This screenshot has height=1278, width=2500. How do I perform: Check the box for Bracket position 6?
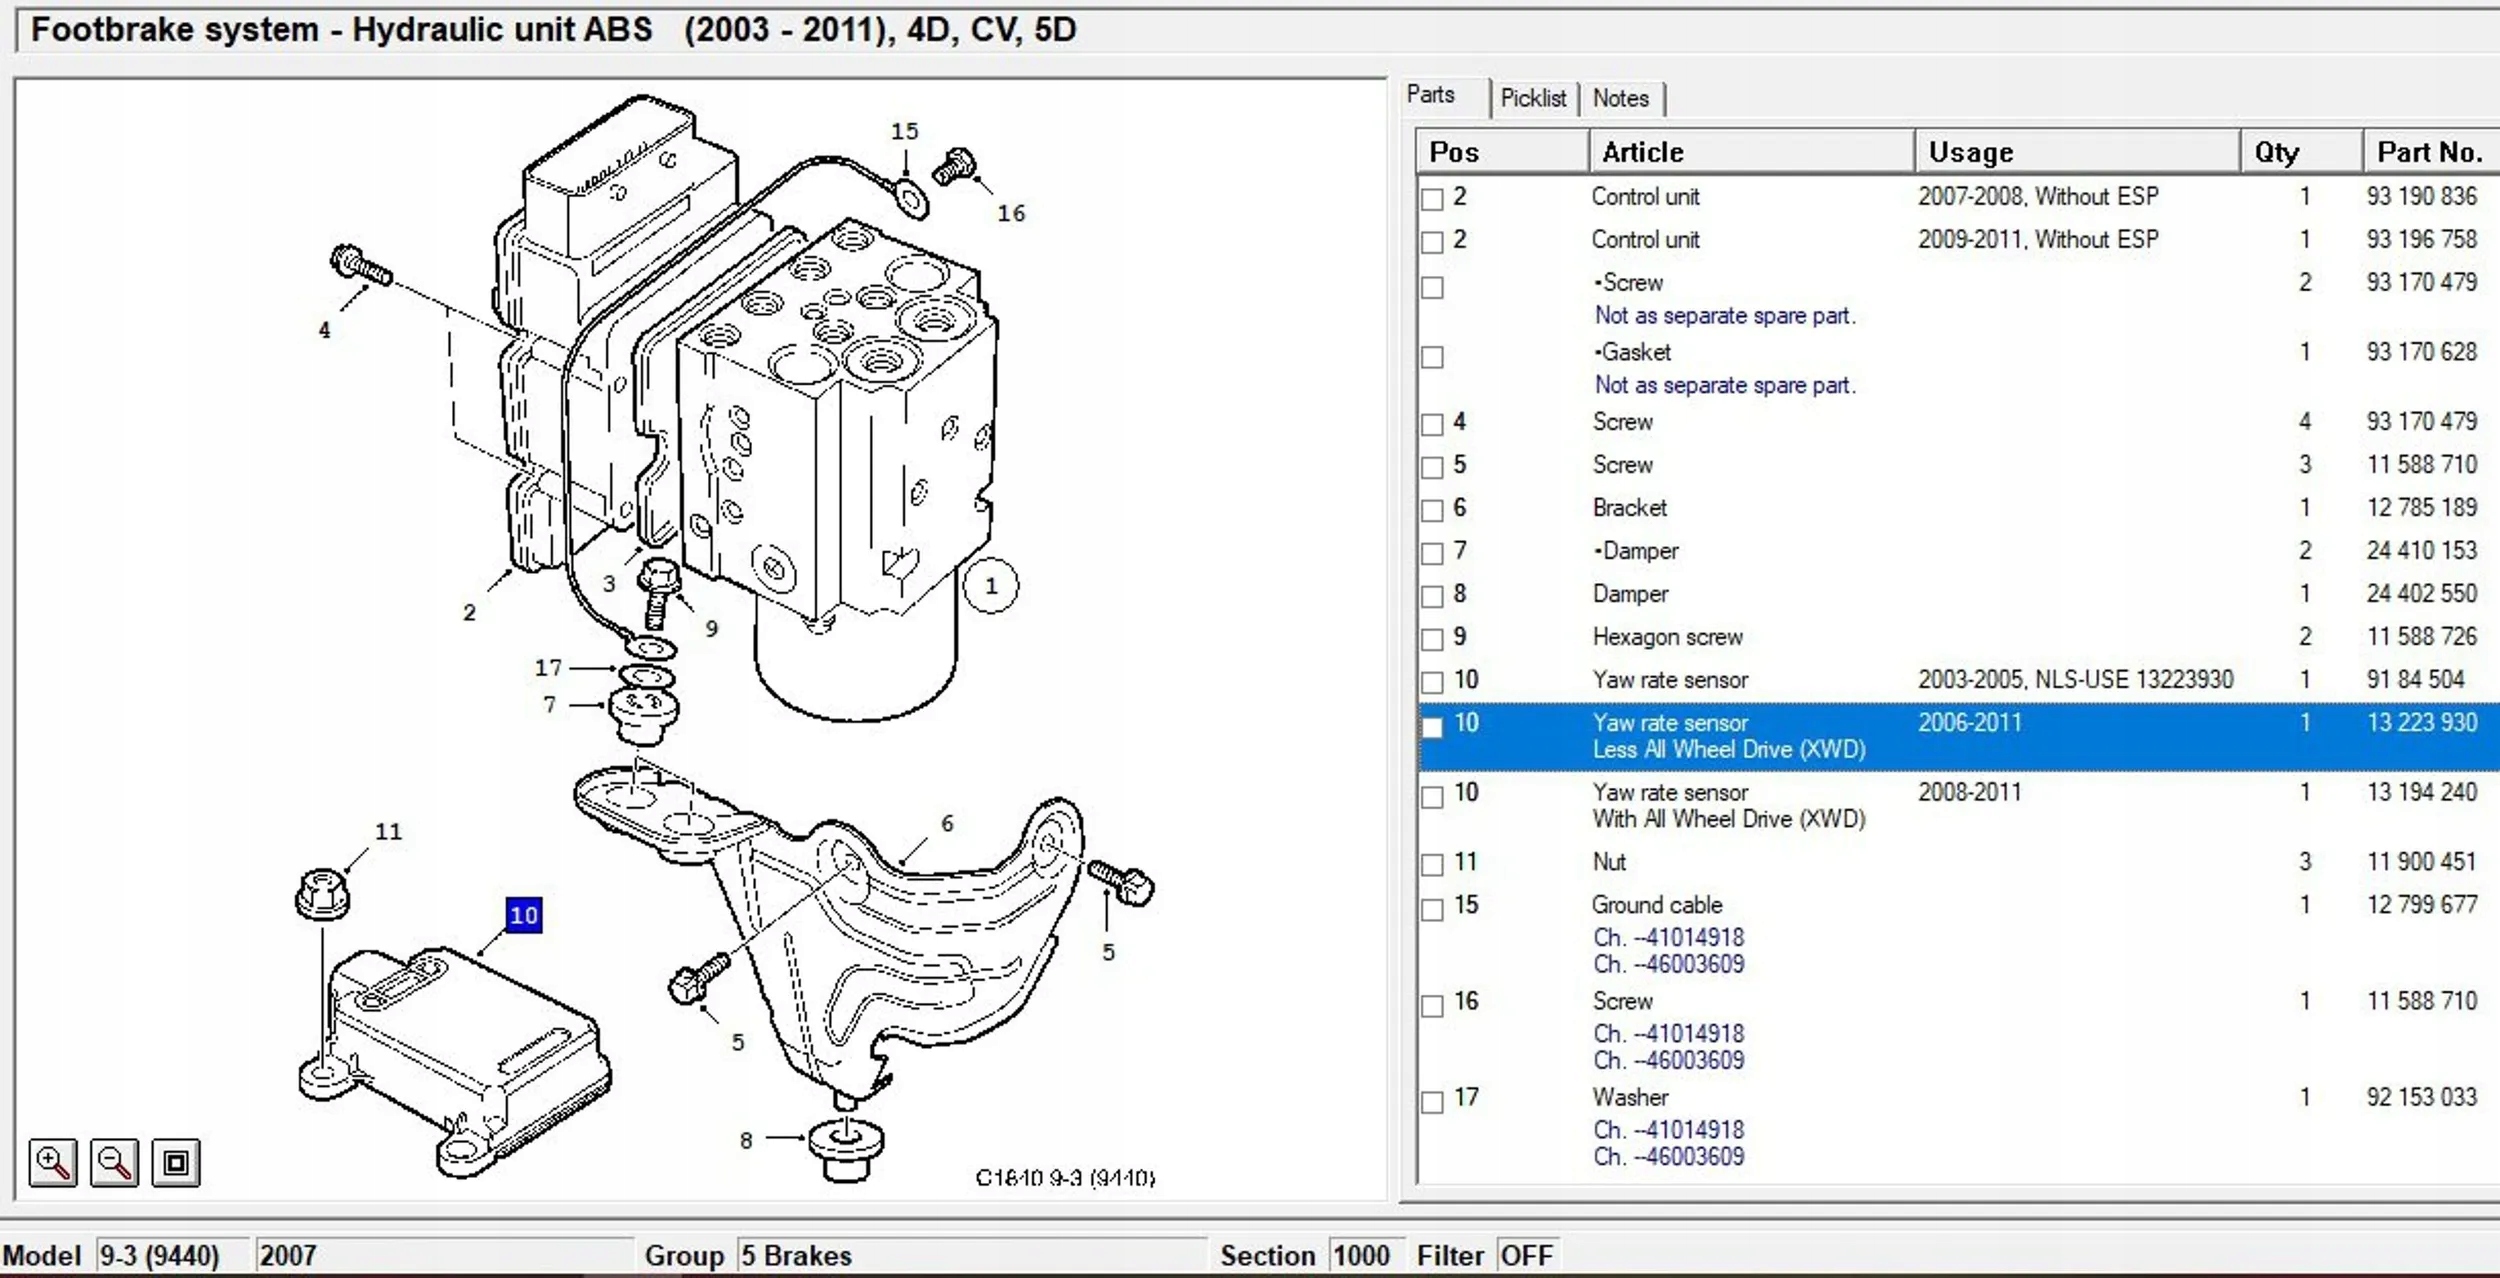(1432, 510)
